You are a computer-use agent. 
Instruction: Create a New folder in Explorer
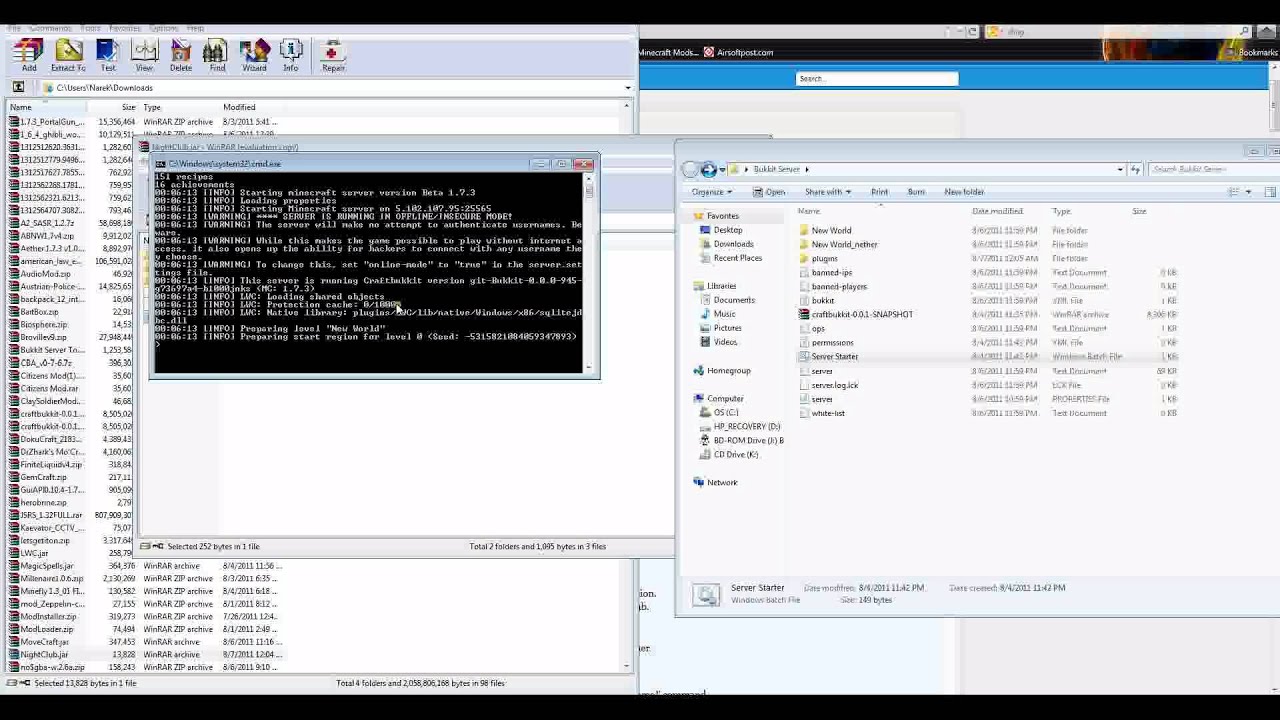click(964, 192)
